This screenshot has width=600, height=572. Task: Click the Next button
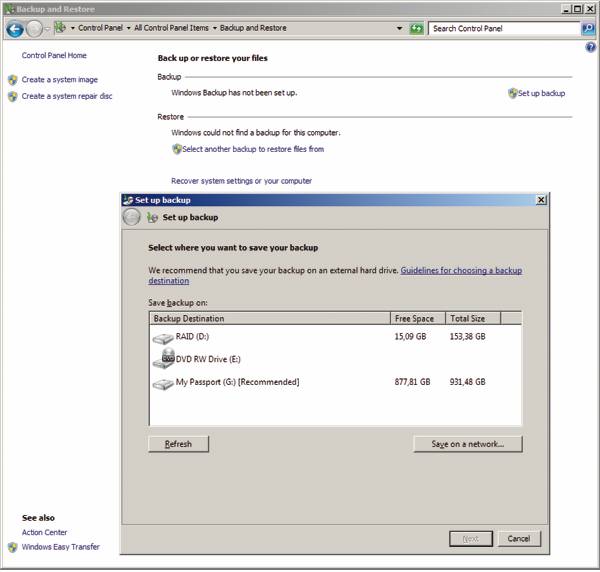[471, 539]
